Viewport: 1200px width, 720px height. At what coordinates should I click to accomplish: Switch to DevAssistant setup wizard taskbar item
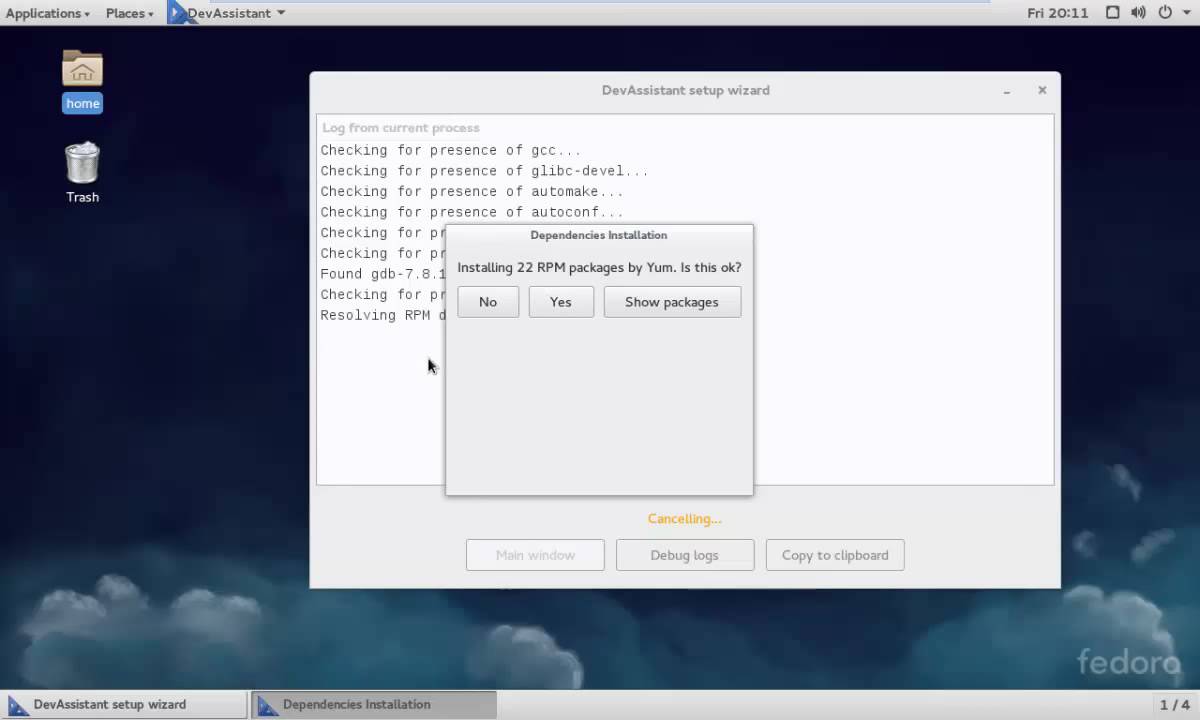click(124, 704)
